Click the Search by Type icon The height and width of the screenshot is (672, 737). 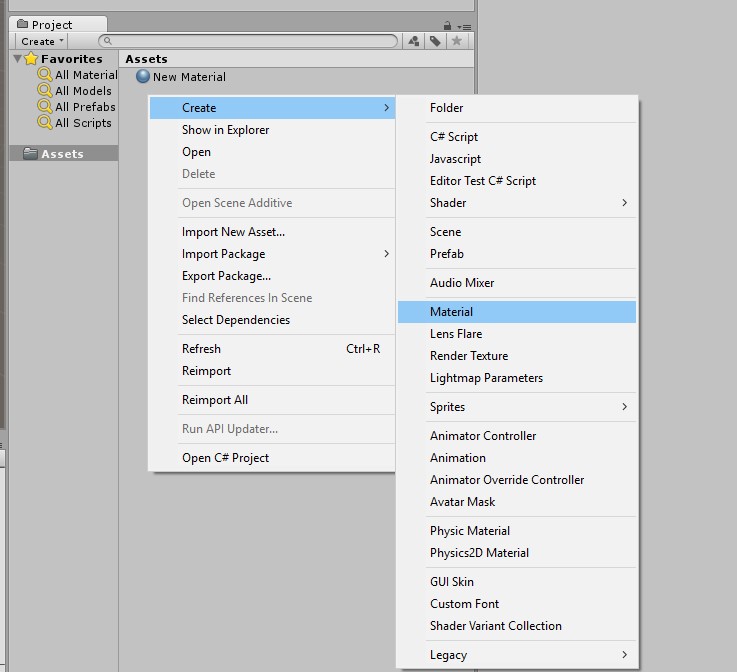[x=414, y=41]
